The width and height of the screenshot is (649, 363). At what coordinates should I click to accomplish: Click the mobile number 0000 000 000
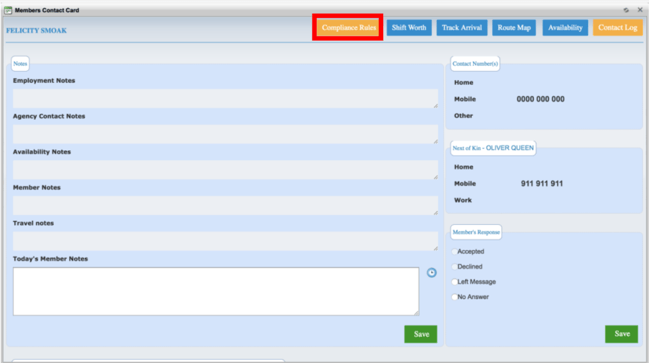coord(540,99)
